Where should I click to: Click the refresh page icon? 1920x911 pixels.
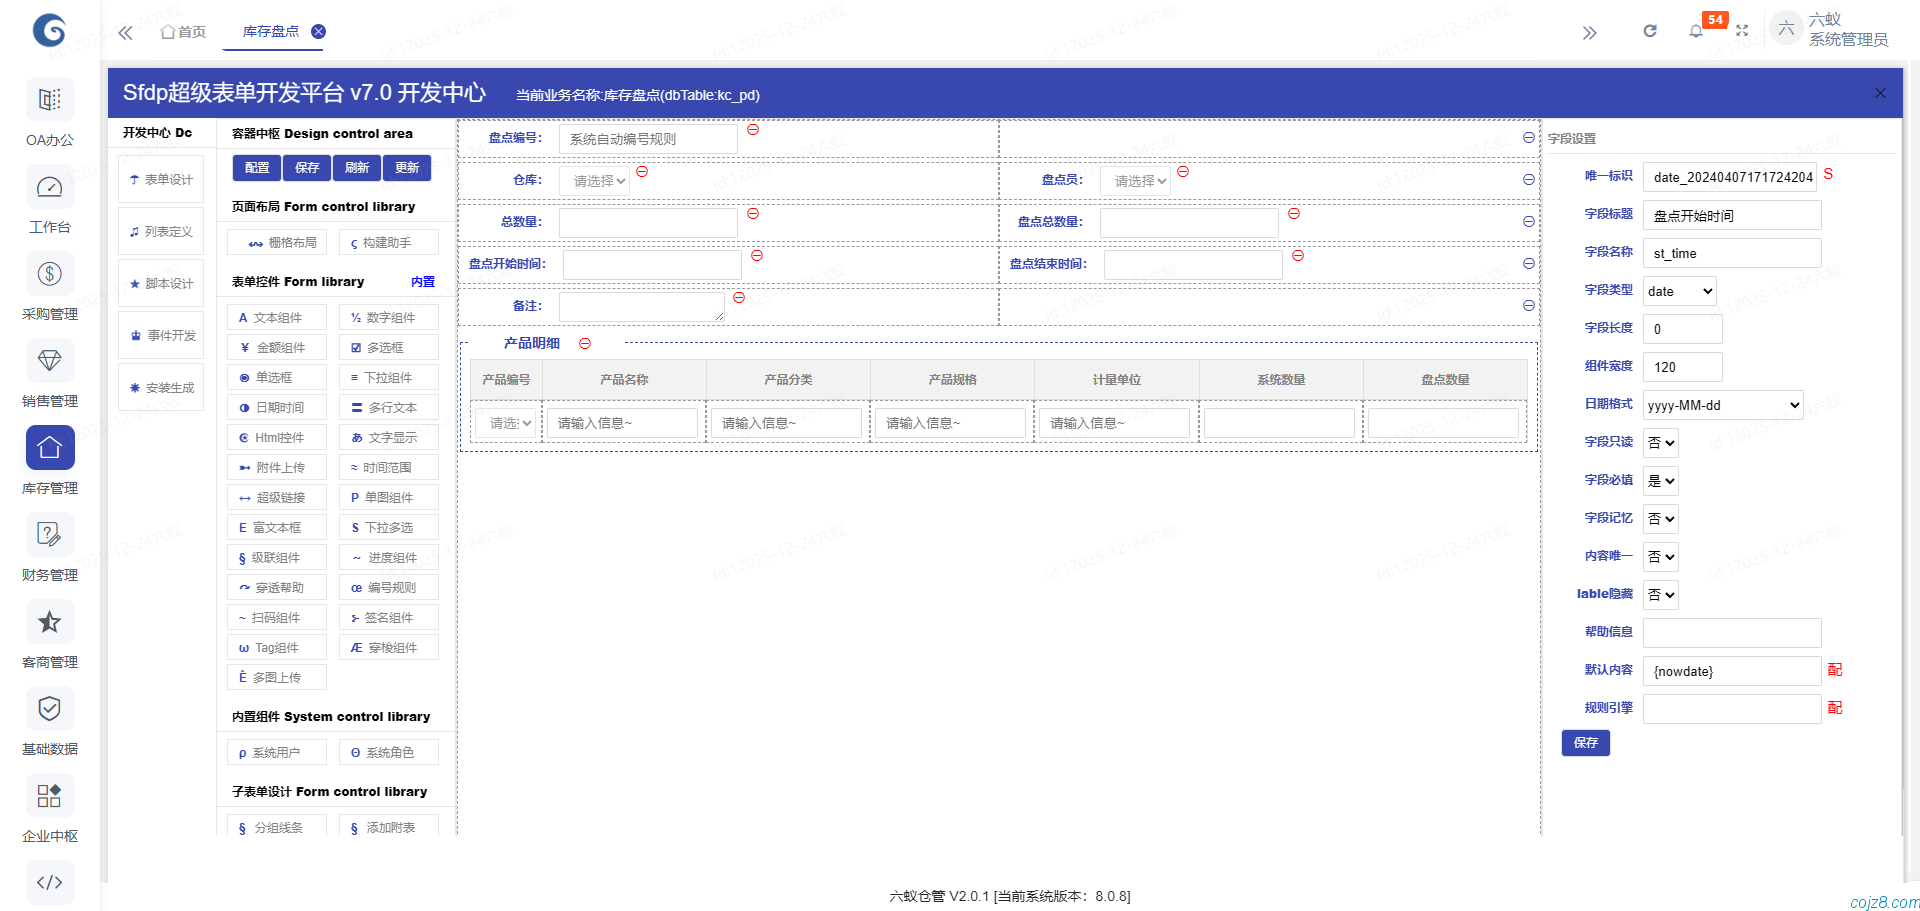tap(1650, 31)
